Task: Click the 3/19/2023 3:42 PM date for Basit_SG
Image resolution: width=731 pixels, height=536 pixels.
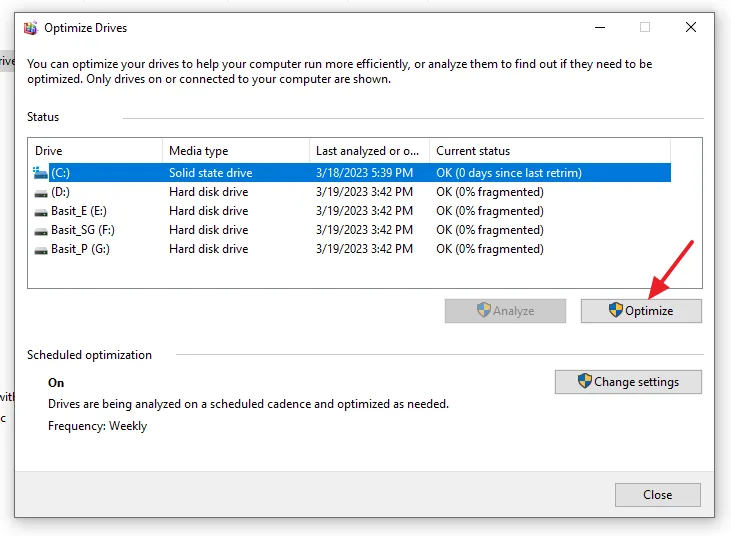Action: point(365,230)
